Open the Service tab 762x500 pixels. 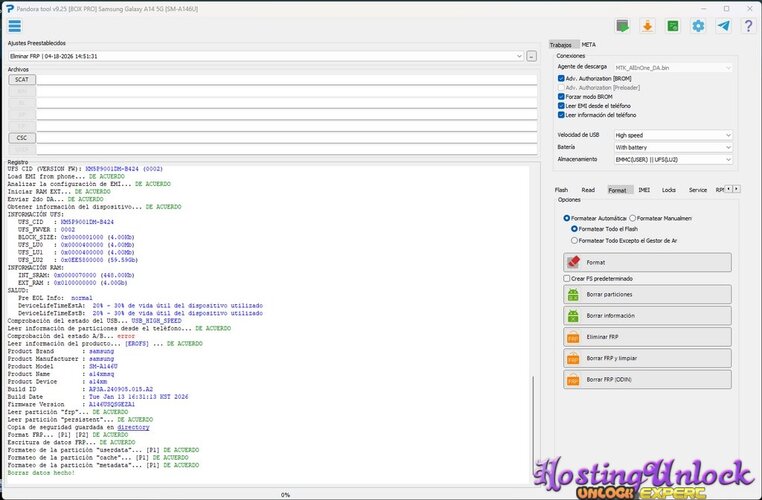698,190
